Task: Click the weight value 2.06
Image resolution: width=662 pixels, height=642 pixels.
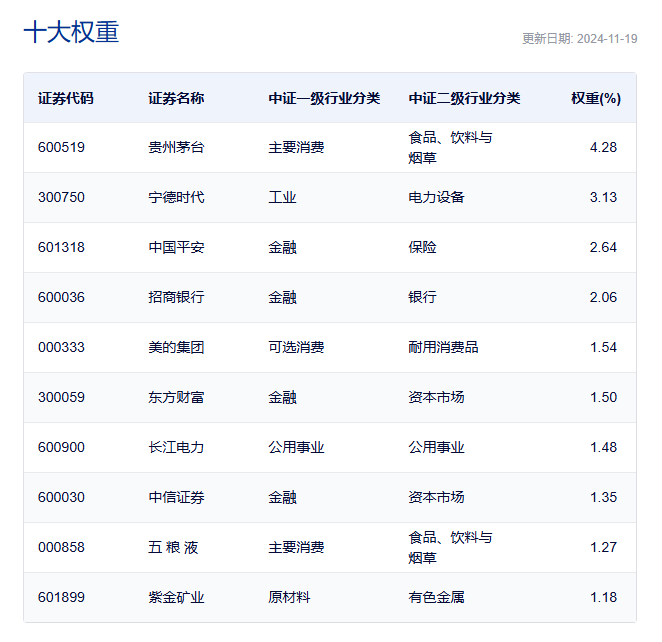Action: (603, 297)
